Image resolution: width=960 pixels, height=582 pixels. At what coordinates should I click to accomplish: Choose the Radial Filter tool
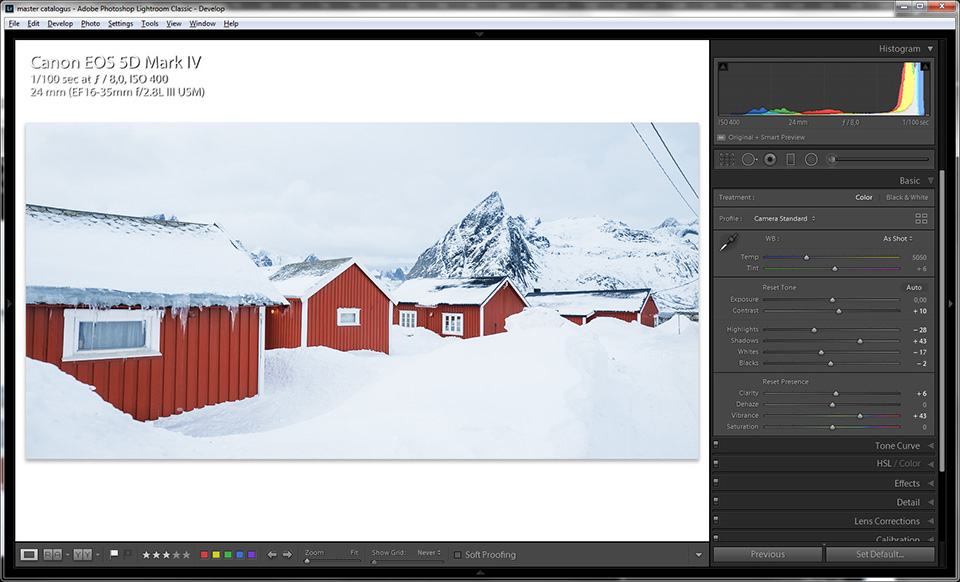point(811,159)
